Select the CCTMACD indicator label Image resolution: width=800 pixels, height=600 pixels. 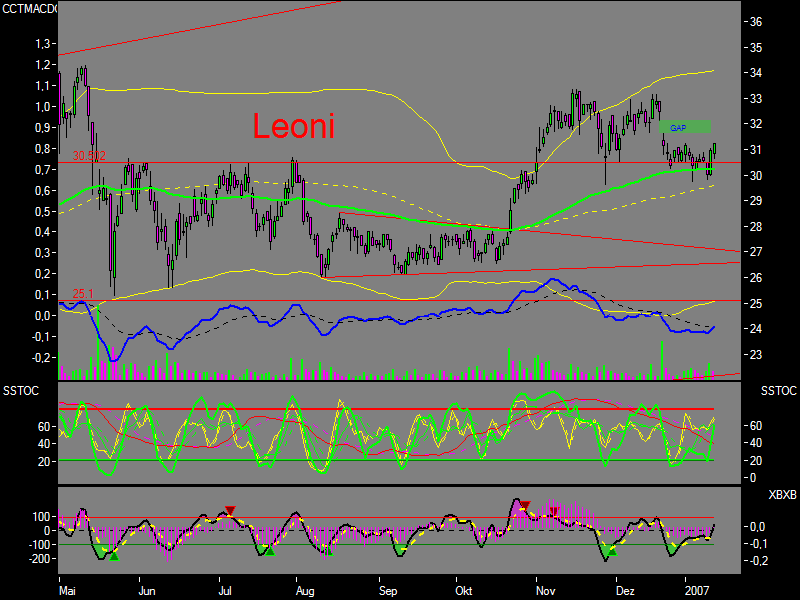pos(30,8)
